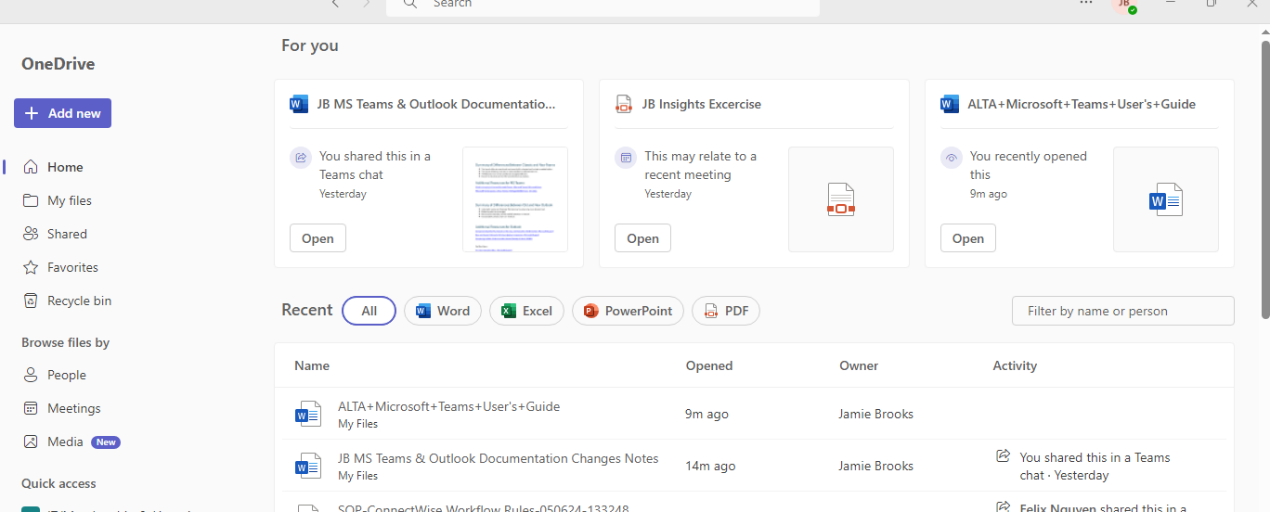Click the My files folder icon
This screenshot has width=1270, height=512.
click(31, 200)
